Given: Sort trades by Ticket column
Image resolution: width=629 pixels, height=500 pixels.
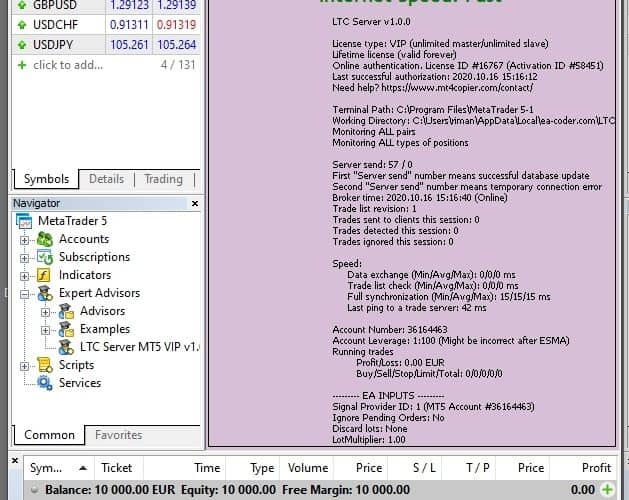Looking at the screenshot, I should (119, 468).
